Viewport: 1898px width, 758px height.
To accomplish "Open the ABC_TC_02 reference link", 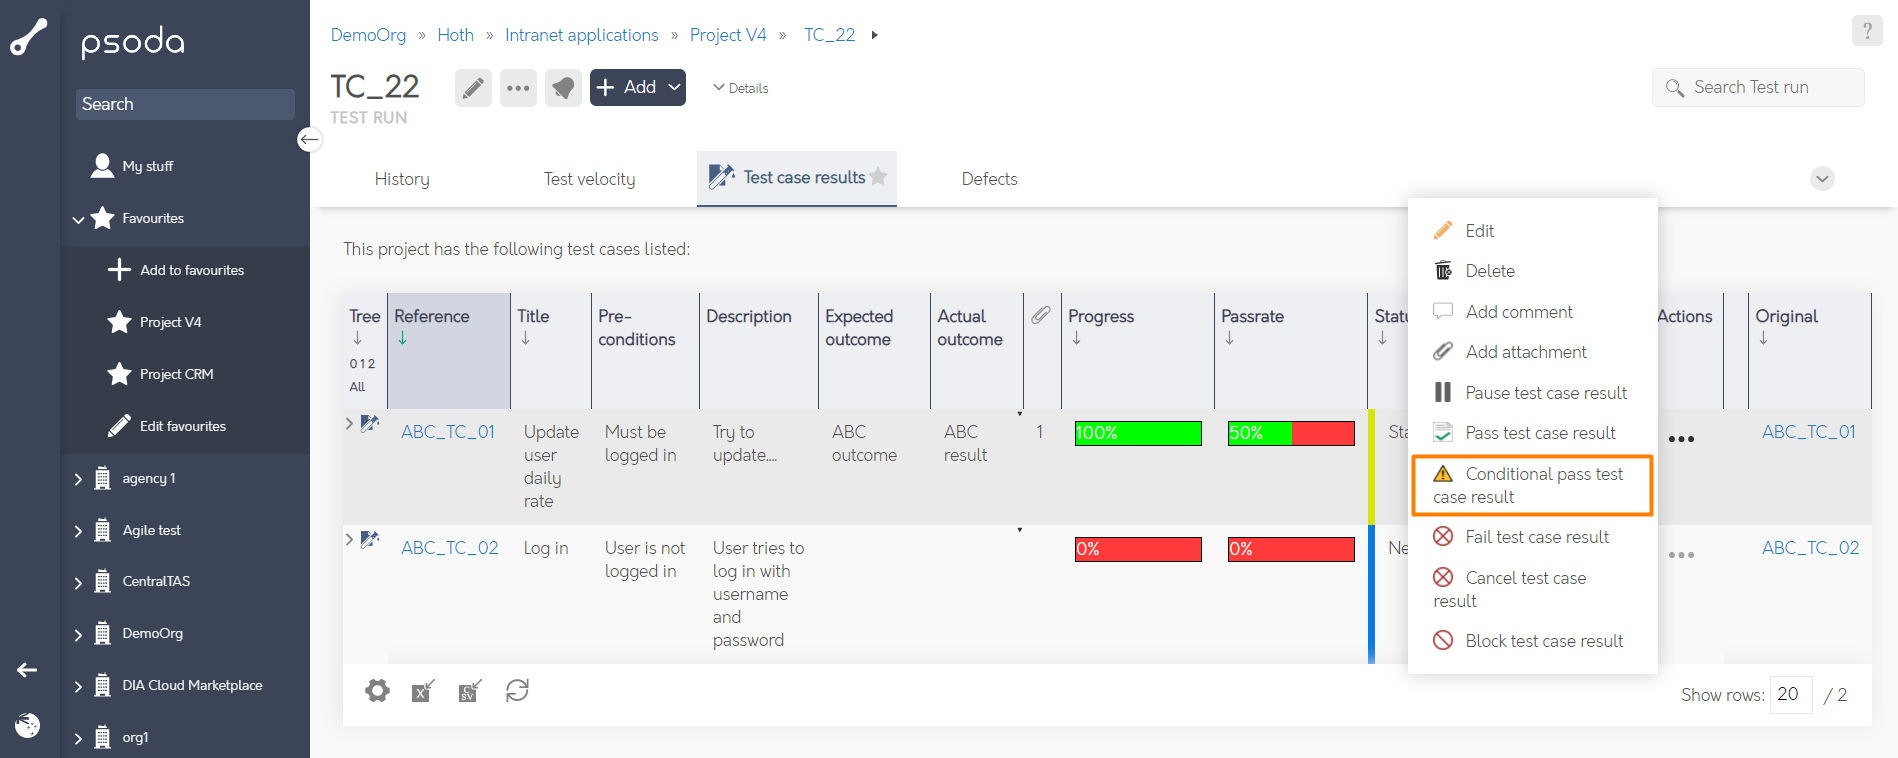I will (x=449, y=548).
